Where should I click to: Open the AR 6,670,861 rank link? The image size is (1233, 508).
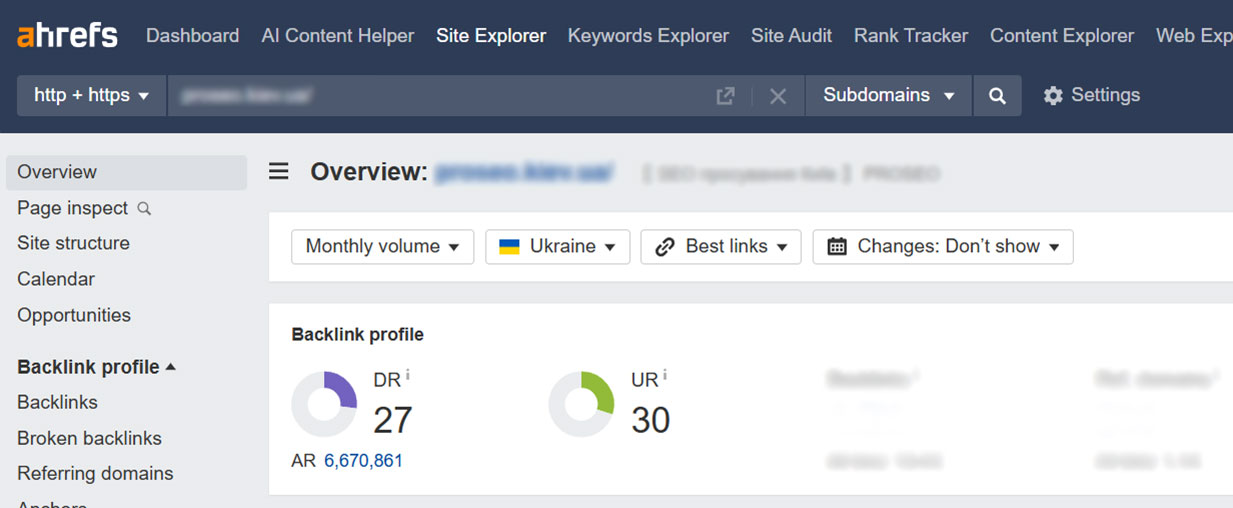(x=363, y=461)
